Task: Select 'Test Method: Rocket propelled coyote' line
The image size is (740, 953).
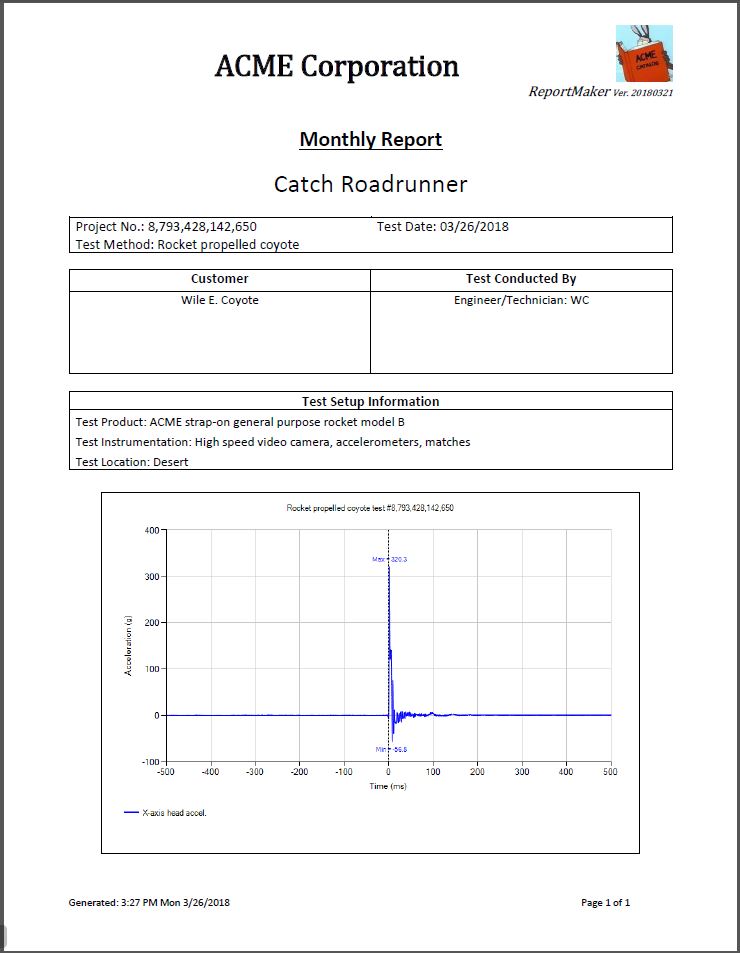Action: [187, 244]
